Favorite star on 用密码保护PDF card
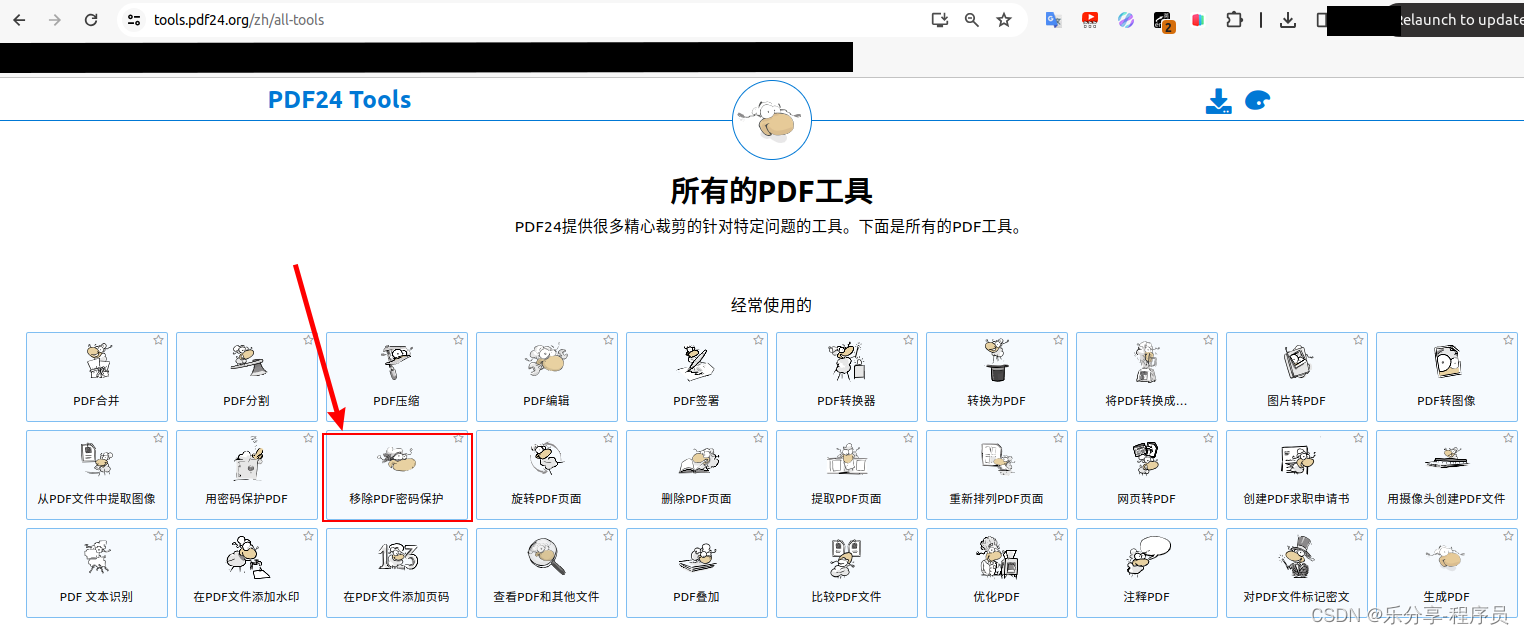 tap(308, 438)
